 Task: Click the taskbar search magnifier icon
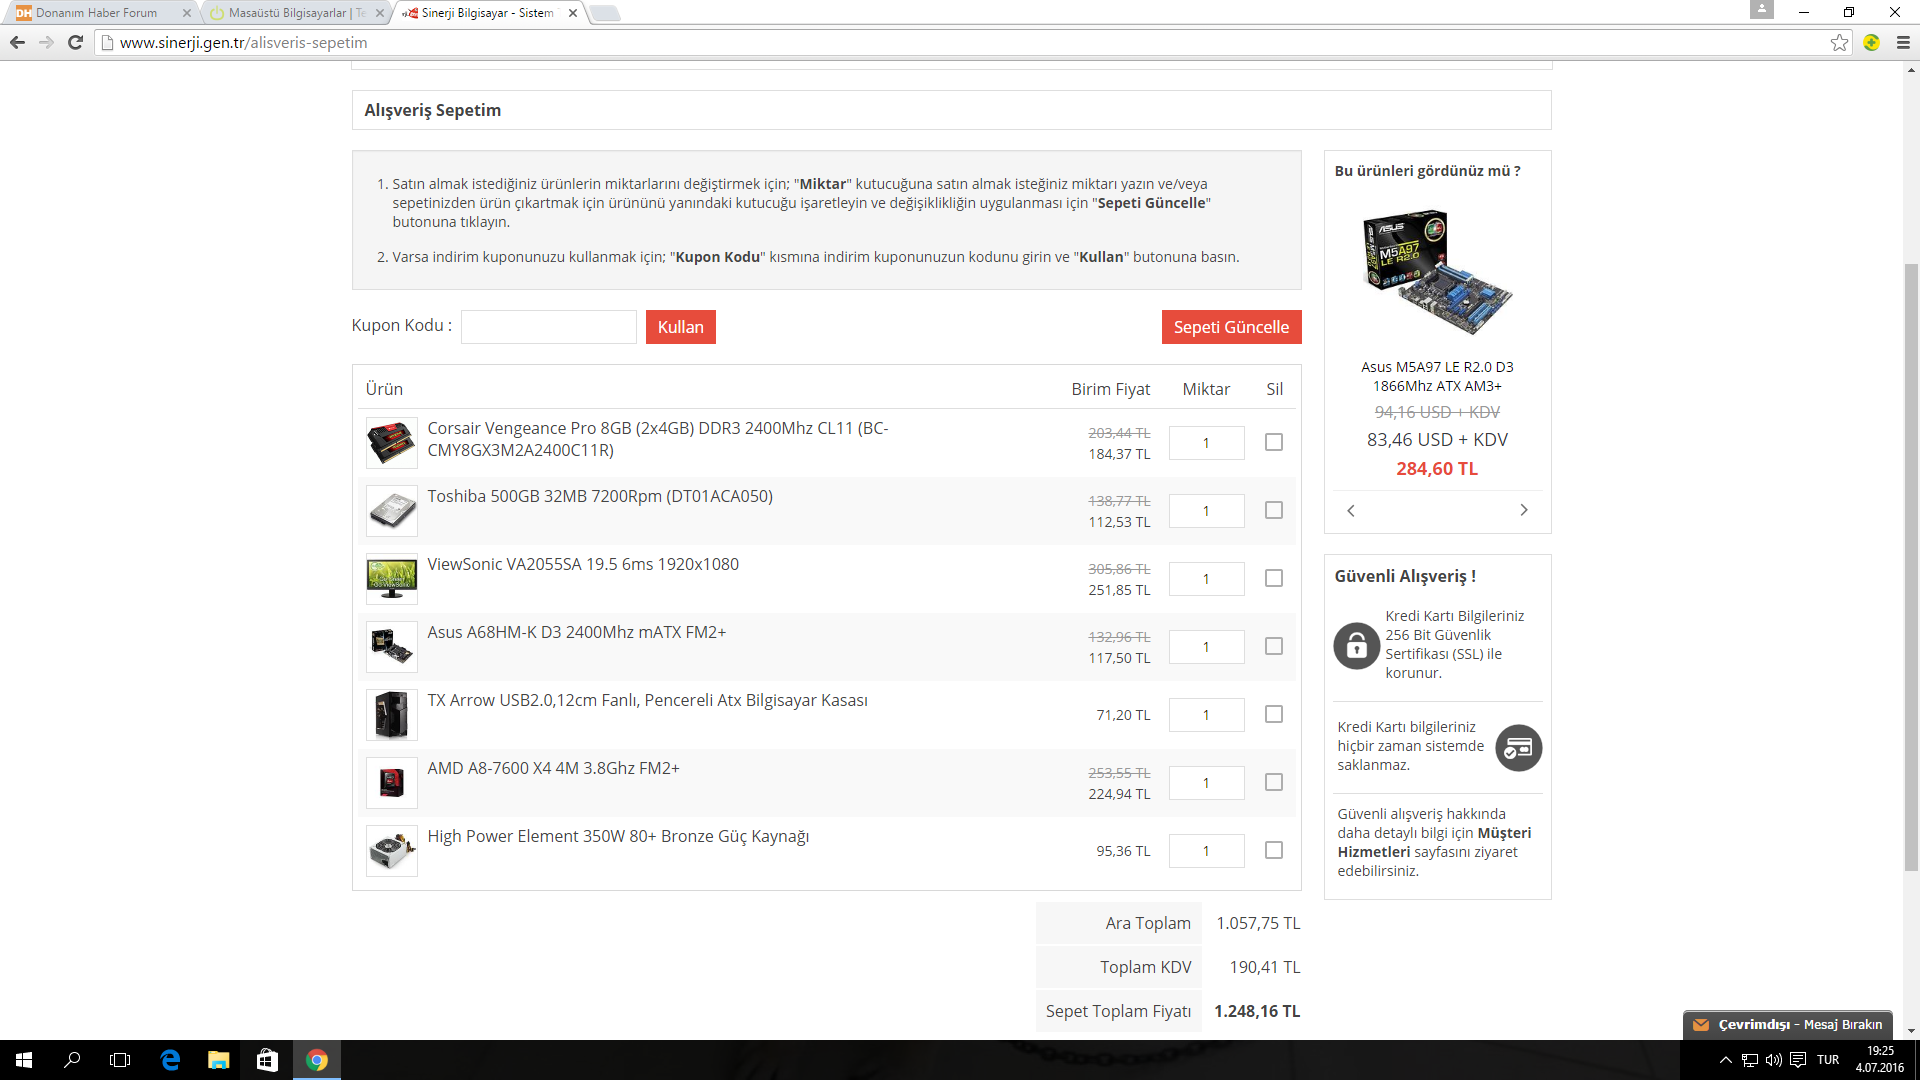(x=72, y=1060)
